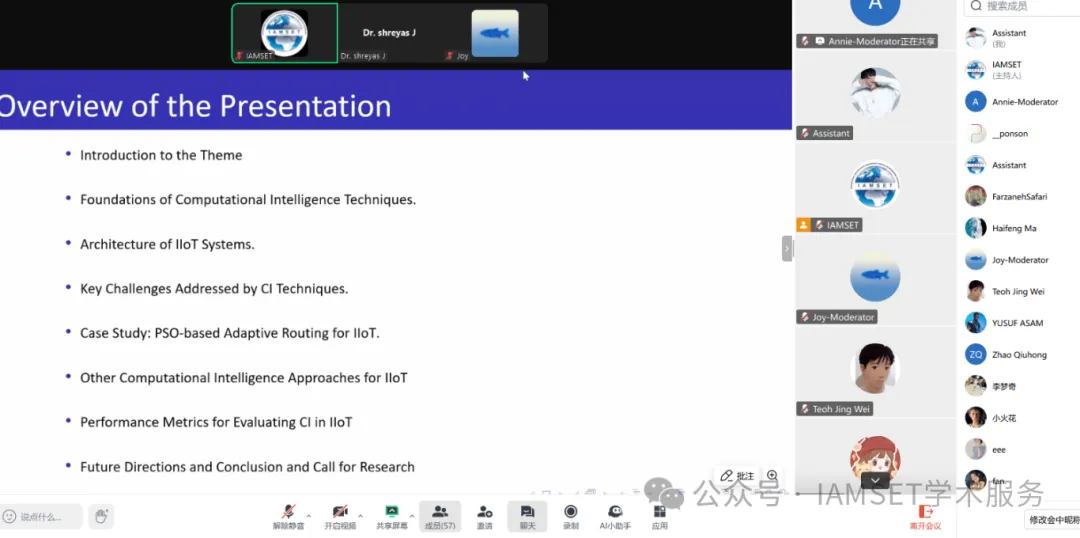The width and height of the screenshot is (1080, 538).
Task: Open the 成员(57) members panel
Action: (x=439, y=517)
